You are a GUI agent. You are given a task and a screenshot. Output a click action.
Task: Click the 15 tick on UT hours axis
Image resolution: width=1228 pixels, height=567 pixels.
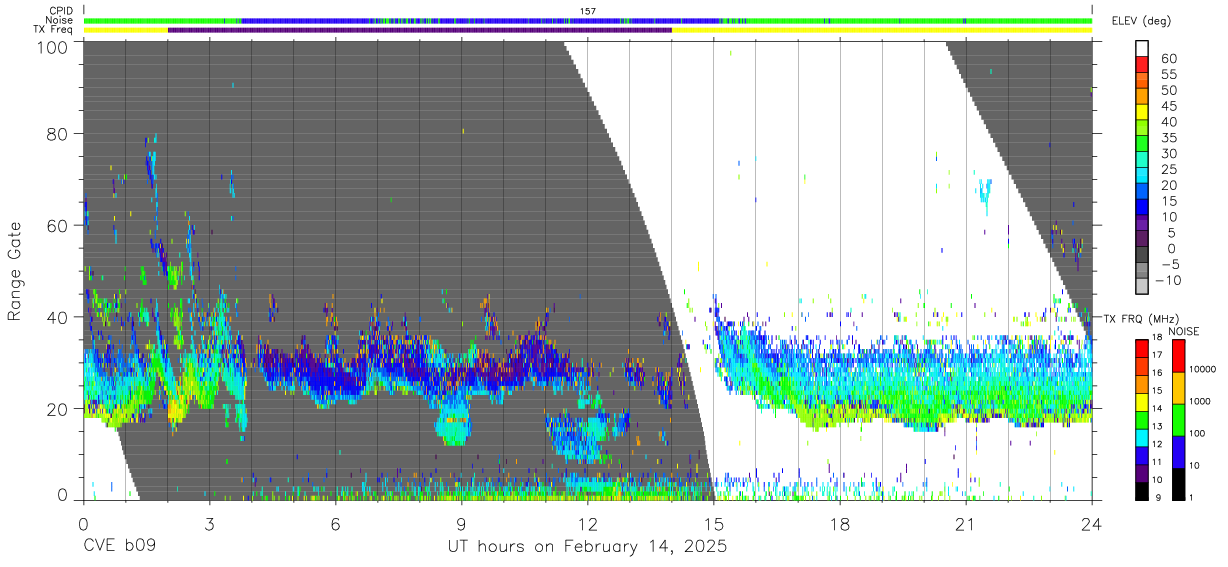click(x=713, y=523)
